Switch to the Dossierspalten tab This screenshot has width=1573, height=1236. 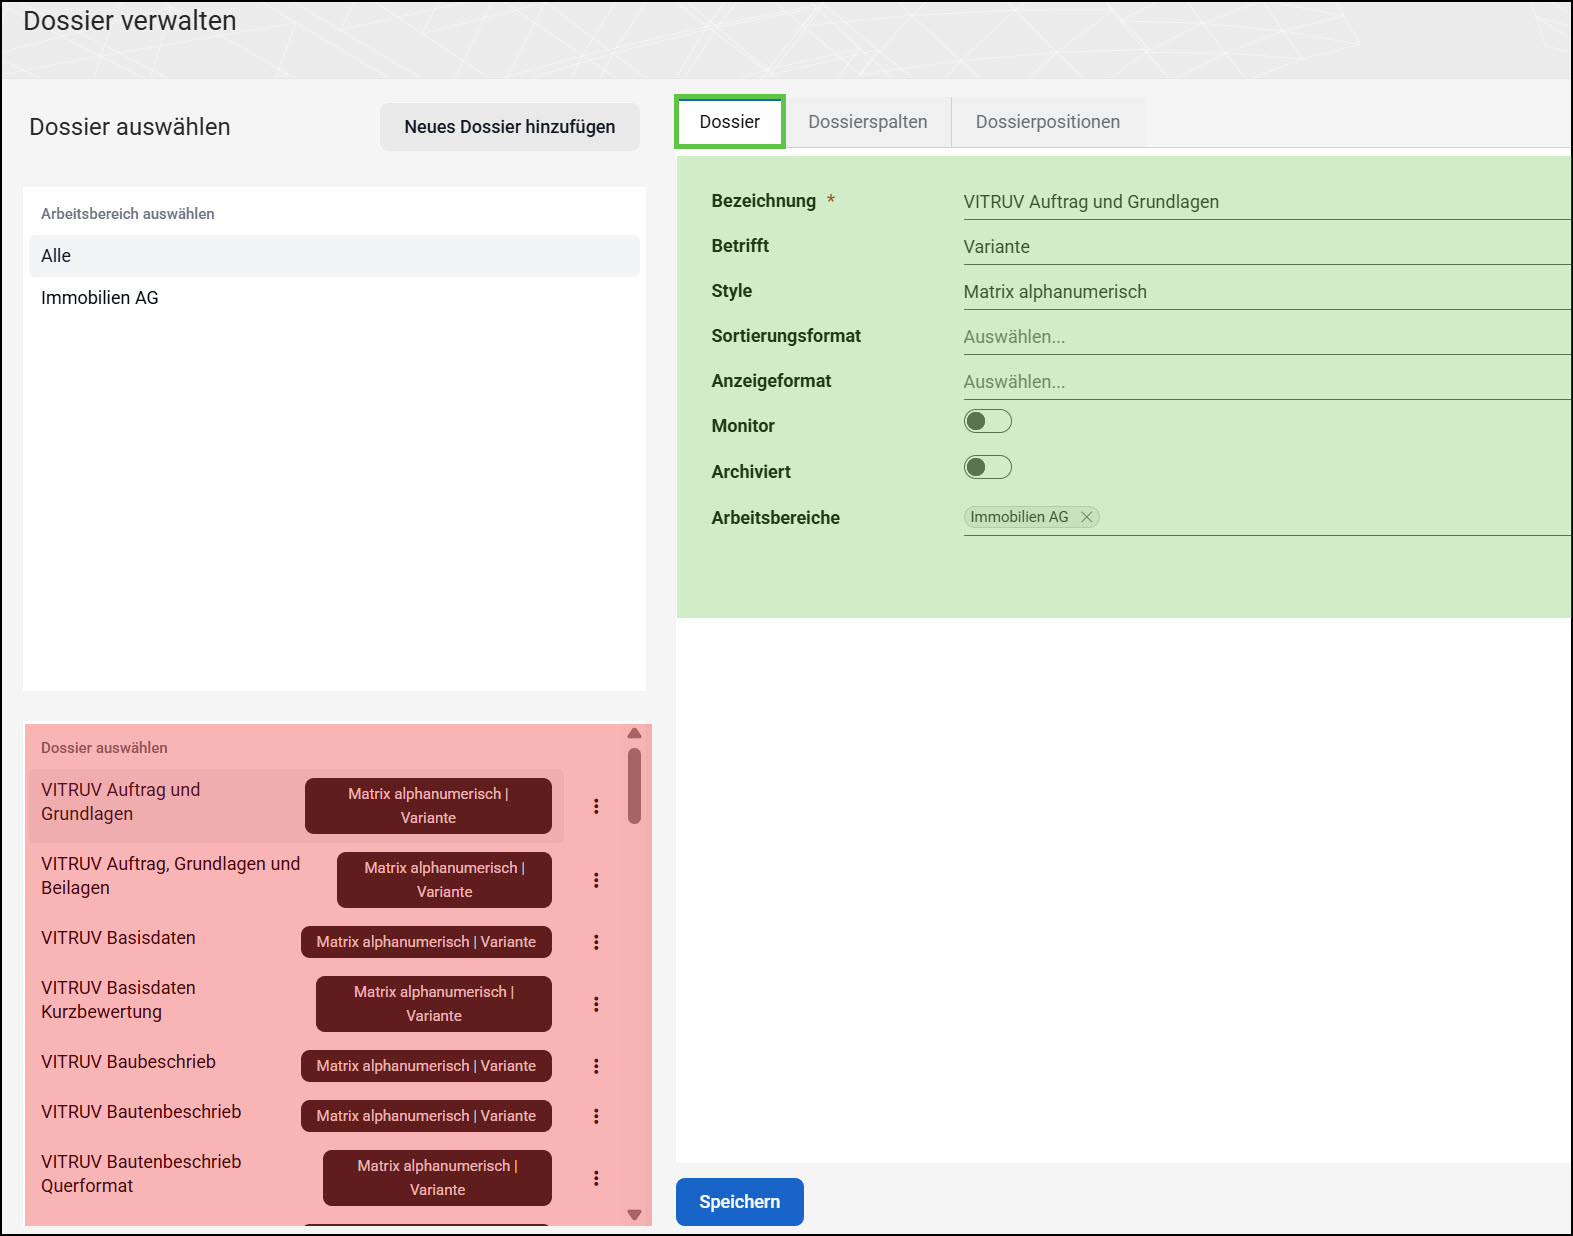click(867, 122)
